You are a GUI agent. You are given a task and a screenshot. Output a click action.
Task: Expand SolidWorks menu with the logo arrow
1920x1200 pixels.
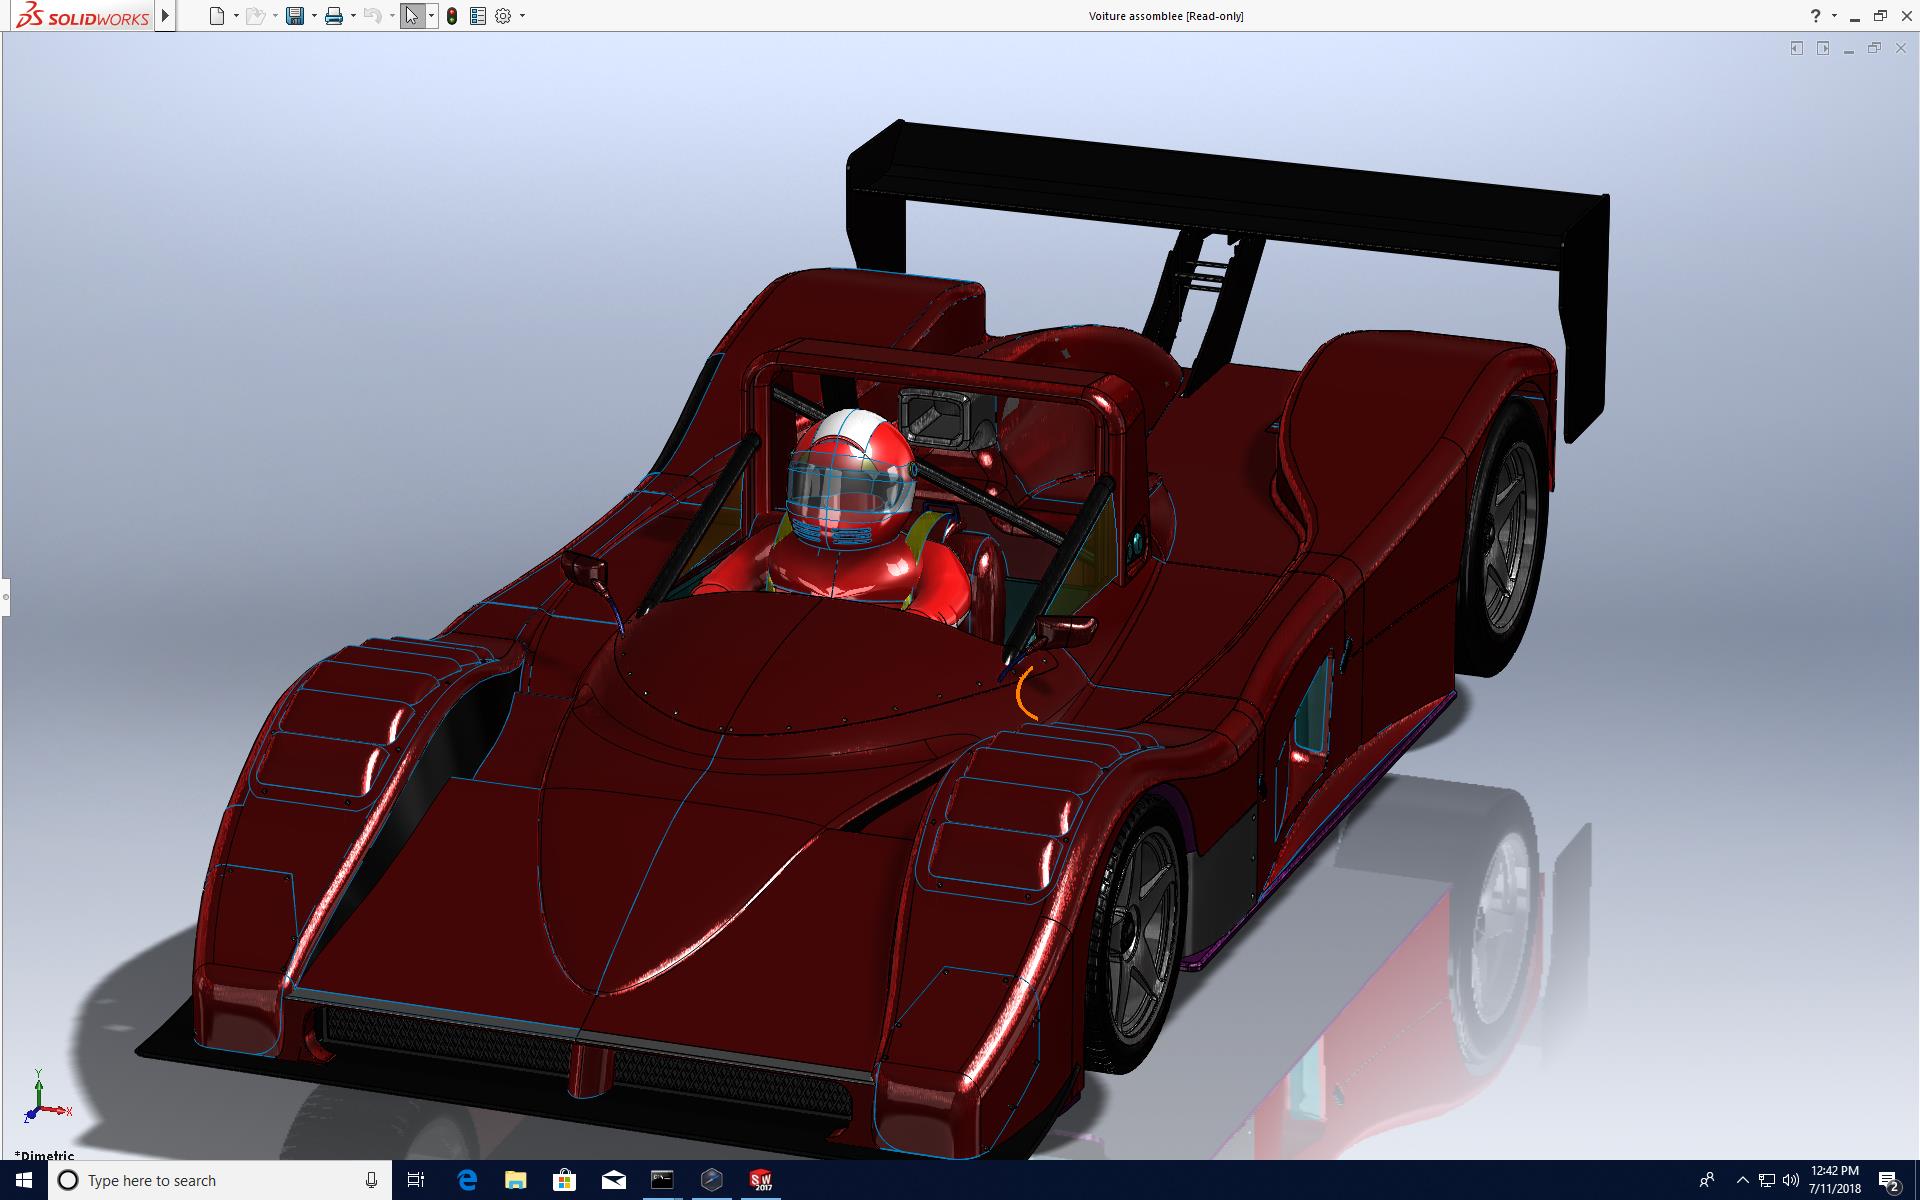point(166,16)
